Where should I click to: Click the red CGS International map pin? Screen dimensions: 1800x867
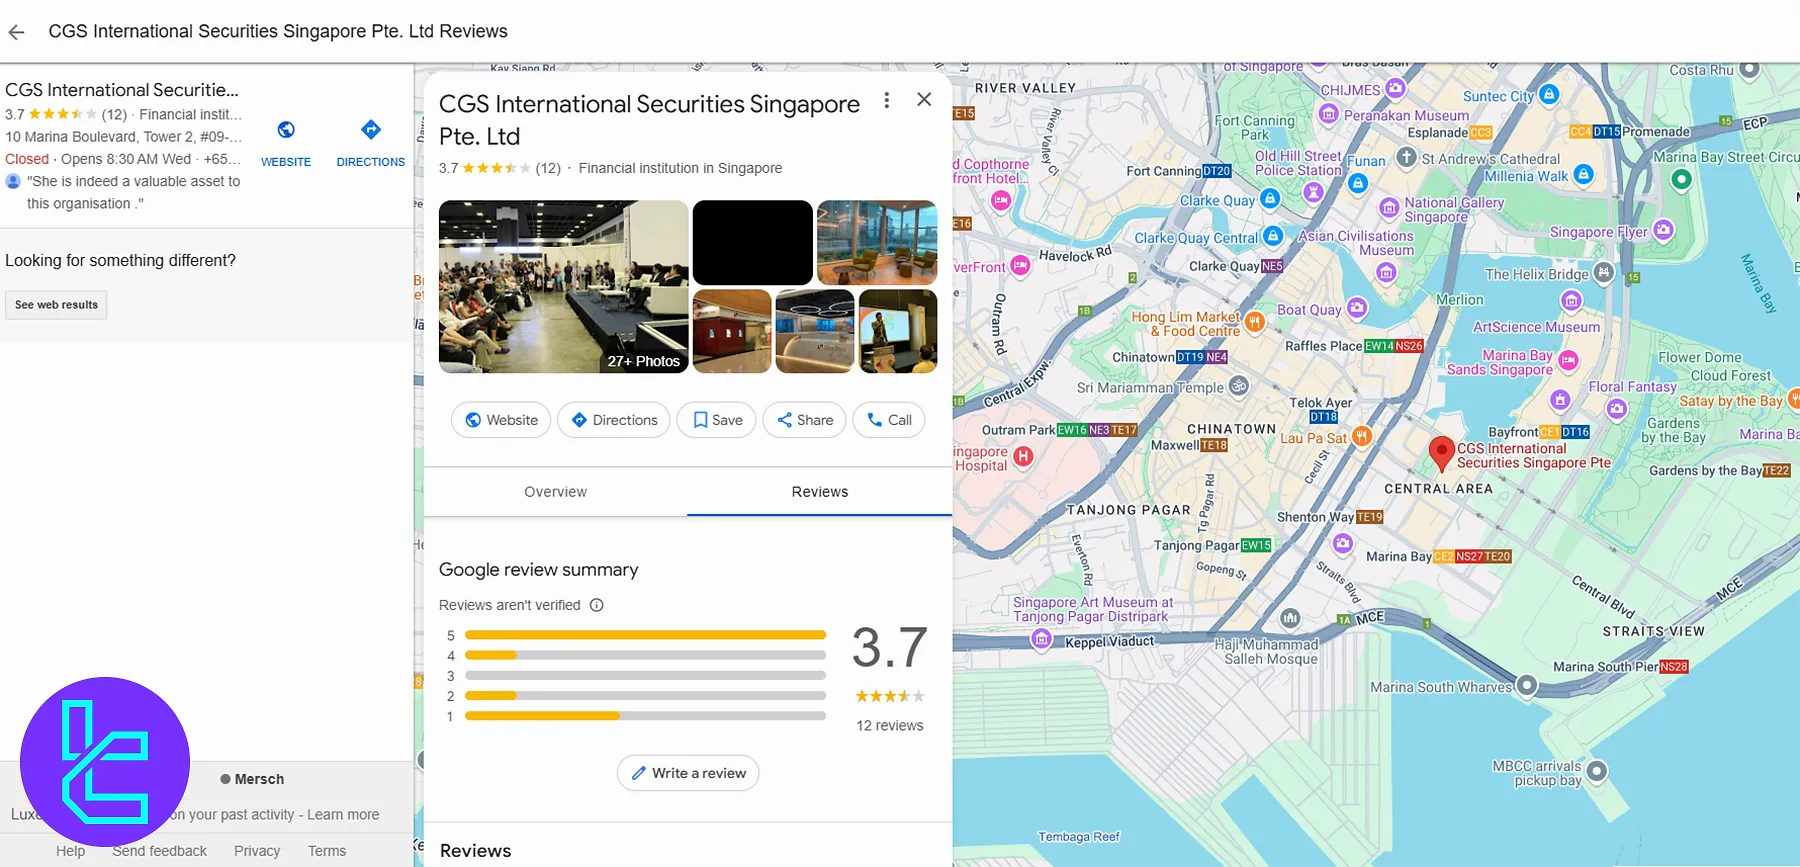[1441, 452]
